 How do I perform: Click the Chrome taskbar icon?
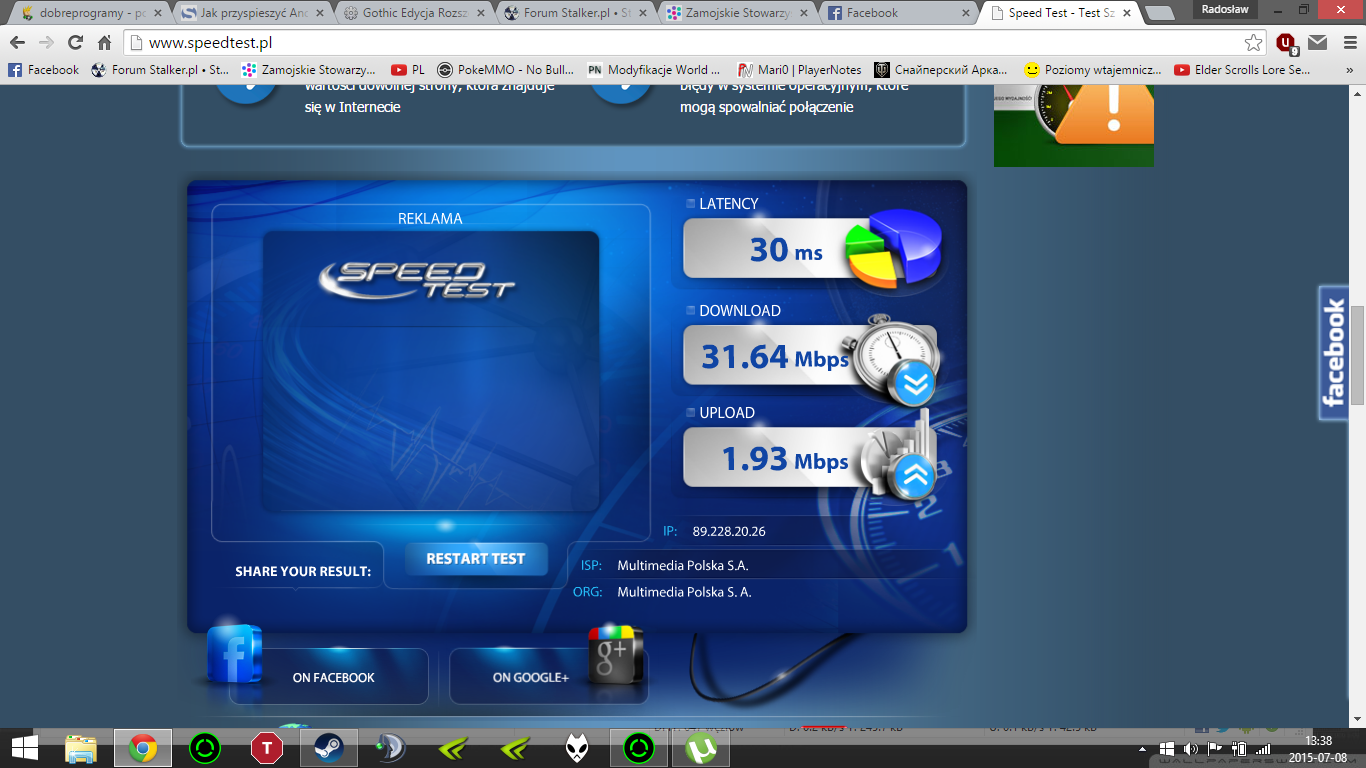tap(142, 748)
